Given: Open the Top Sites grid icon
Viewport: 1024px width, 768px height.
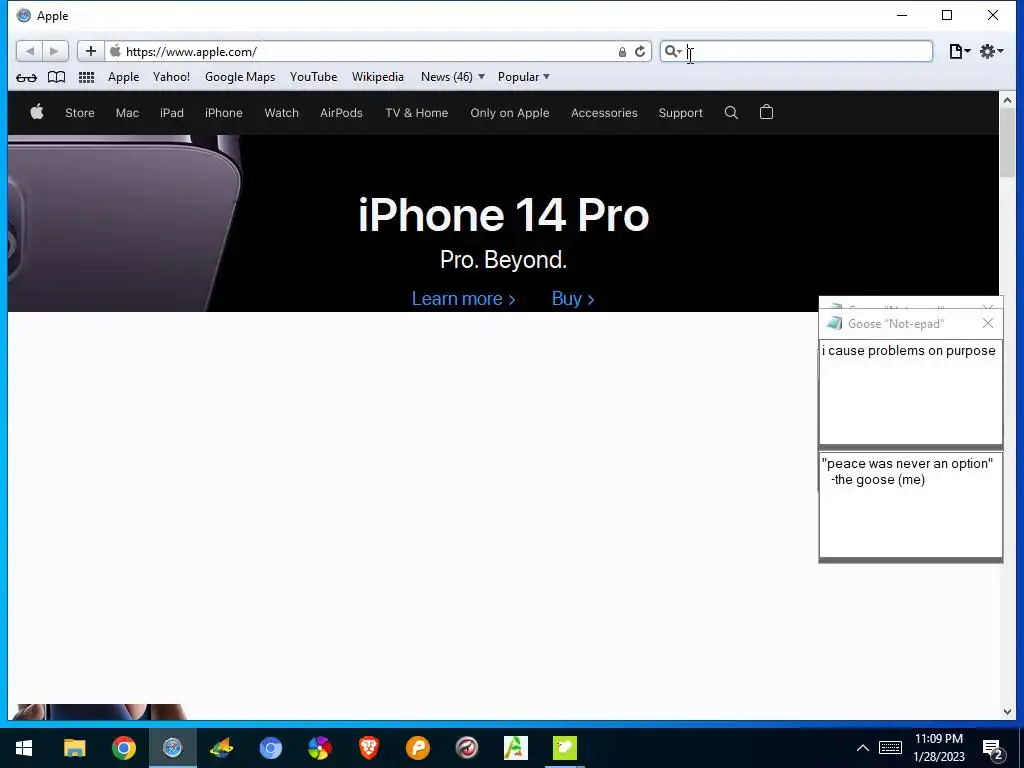Looking at the screenshot, I should pyautogui.click(x=86, y=77).
